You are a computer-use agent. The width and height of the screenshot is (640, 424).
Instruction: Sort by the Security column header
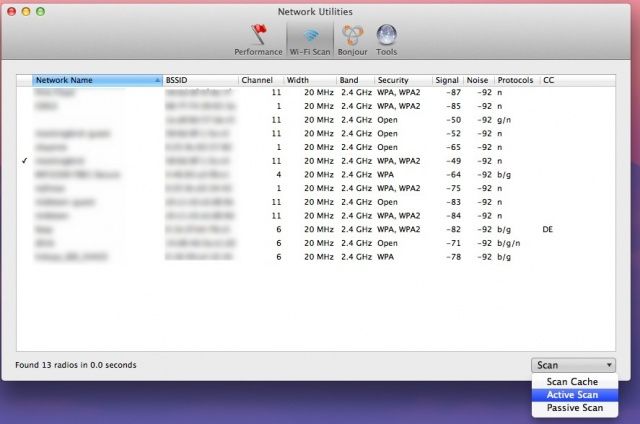[402, 79]
